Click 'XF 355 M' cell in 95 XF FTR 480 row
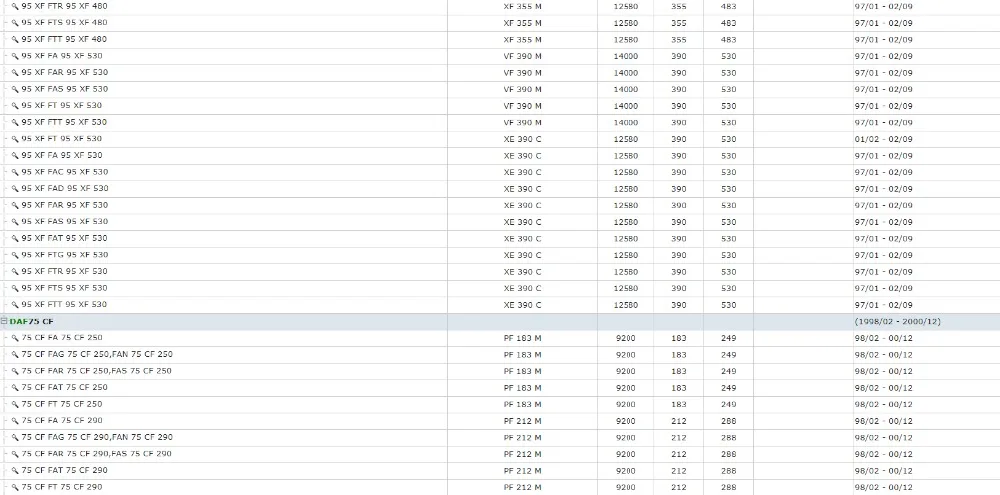Image resolution: width=1000 pixels, height=495 pixels. click(522, 6)
